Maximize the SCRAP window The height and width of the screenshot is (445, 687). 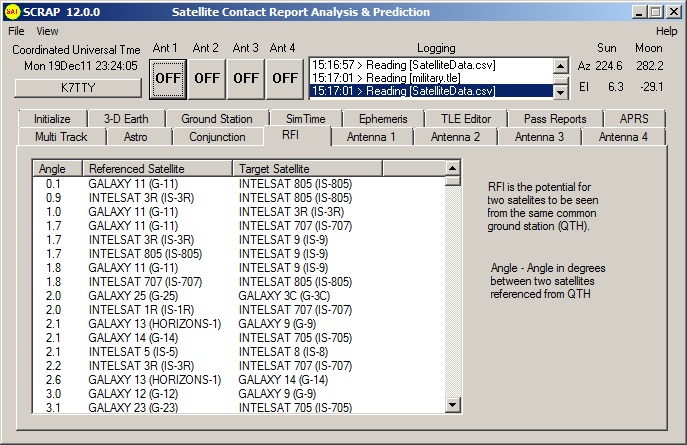pos(656,12)
